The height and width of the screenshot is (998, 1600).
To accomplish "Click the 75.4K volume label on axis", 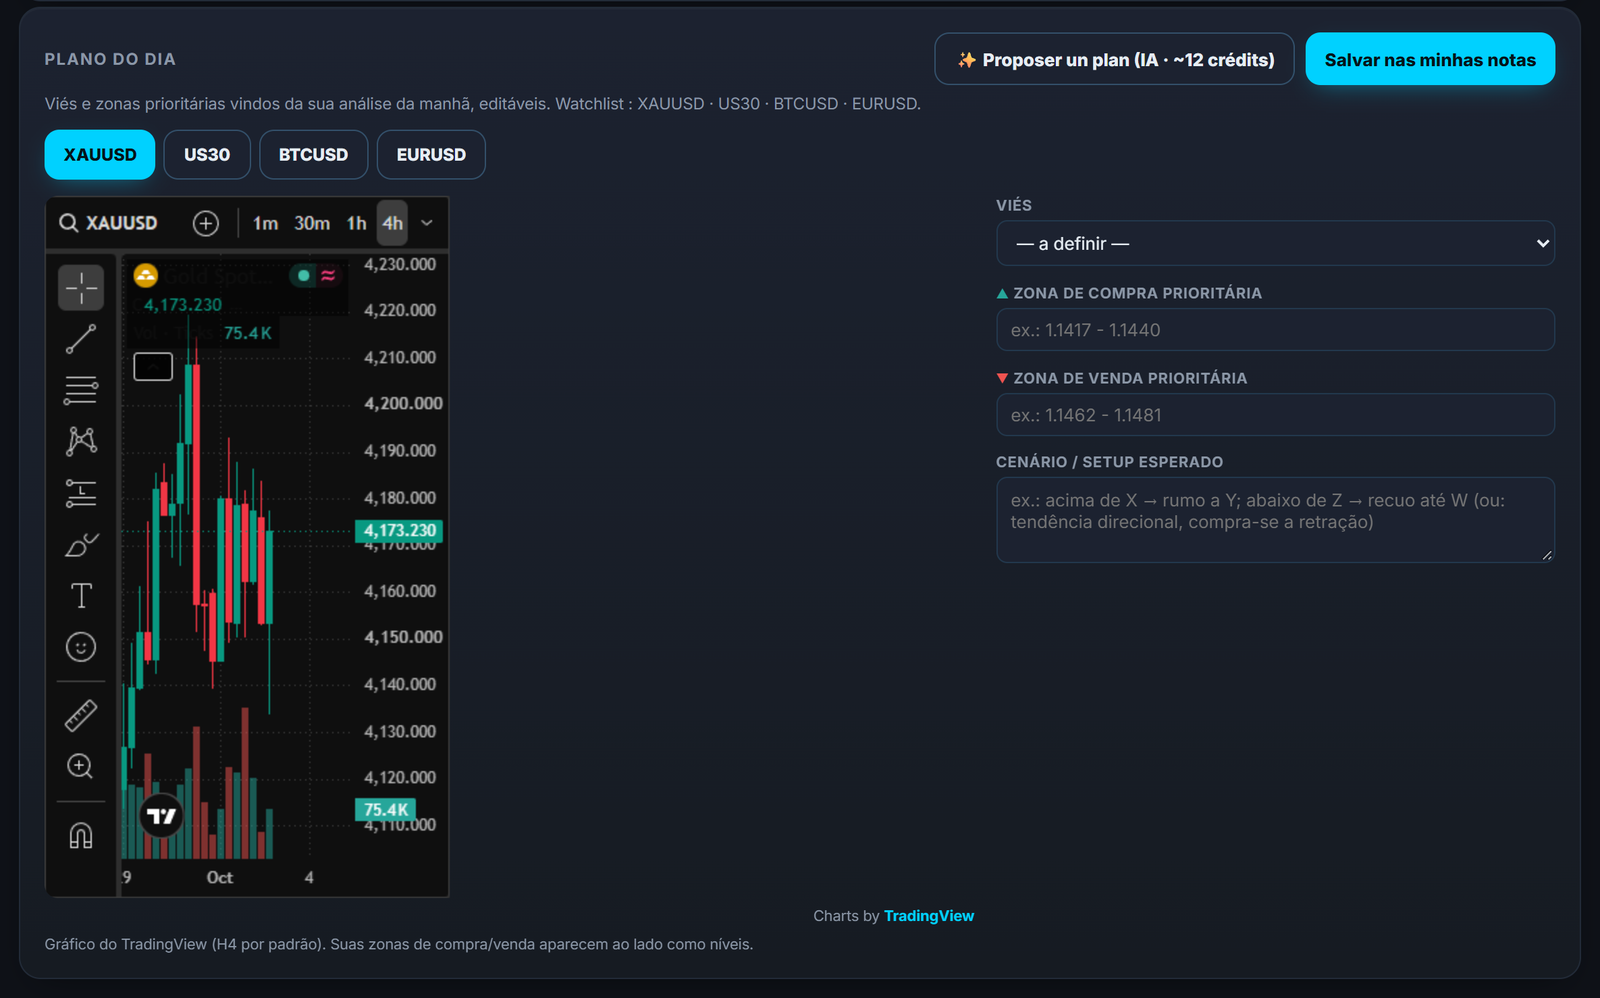I will (x=385, y=809).
